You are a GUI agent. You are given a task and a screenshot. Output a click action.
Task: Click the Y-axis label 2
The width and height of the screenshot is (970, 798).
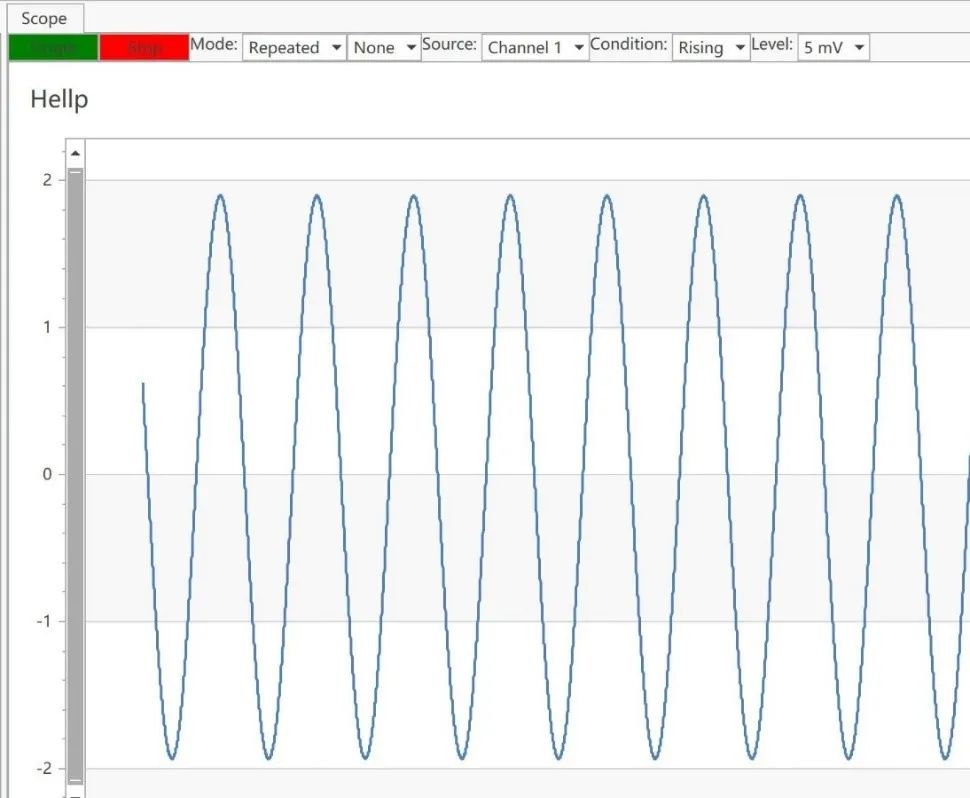click(x=47, y=180)
